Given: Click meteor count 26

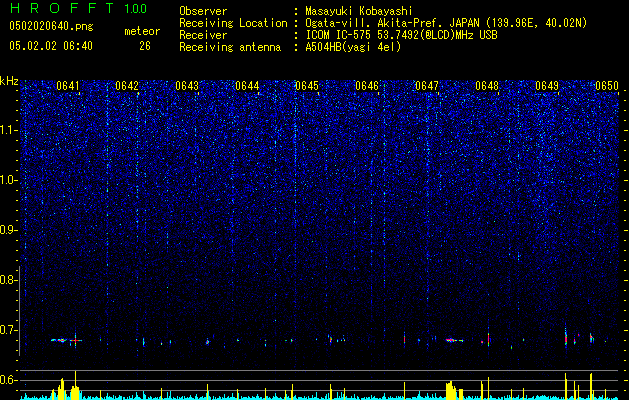Looking at the screenshot, I should (x=145, y=46).
